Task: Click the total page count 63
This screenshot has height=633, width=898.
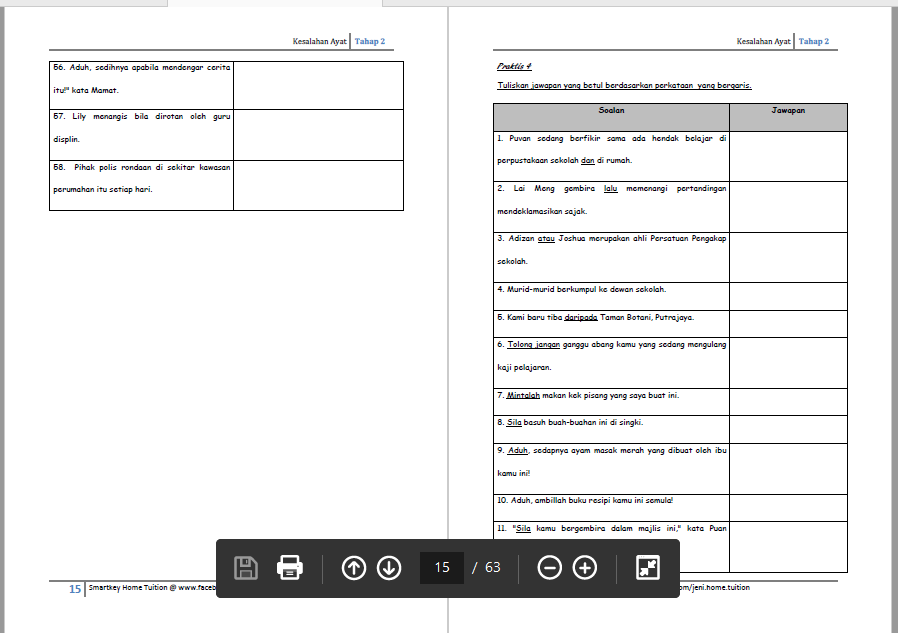Action: pos(493,568)
